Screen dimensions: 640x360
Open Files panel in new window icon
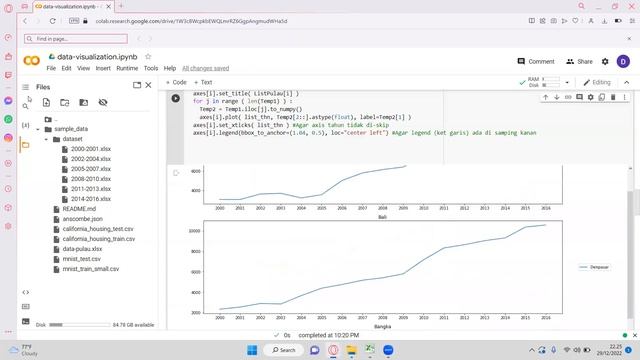point(137,85)
